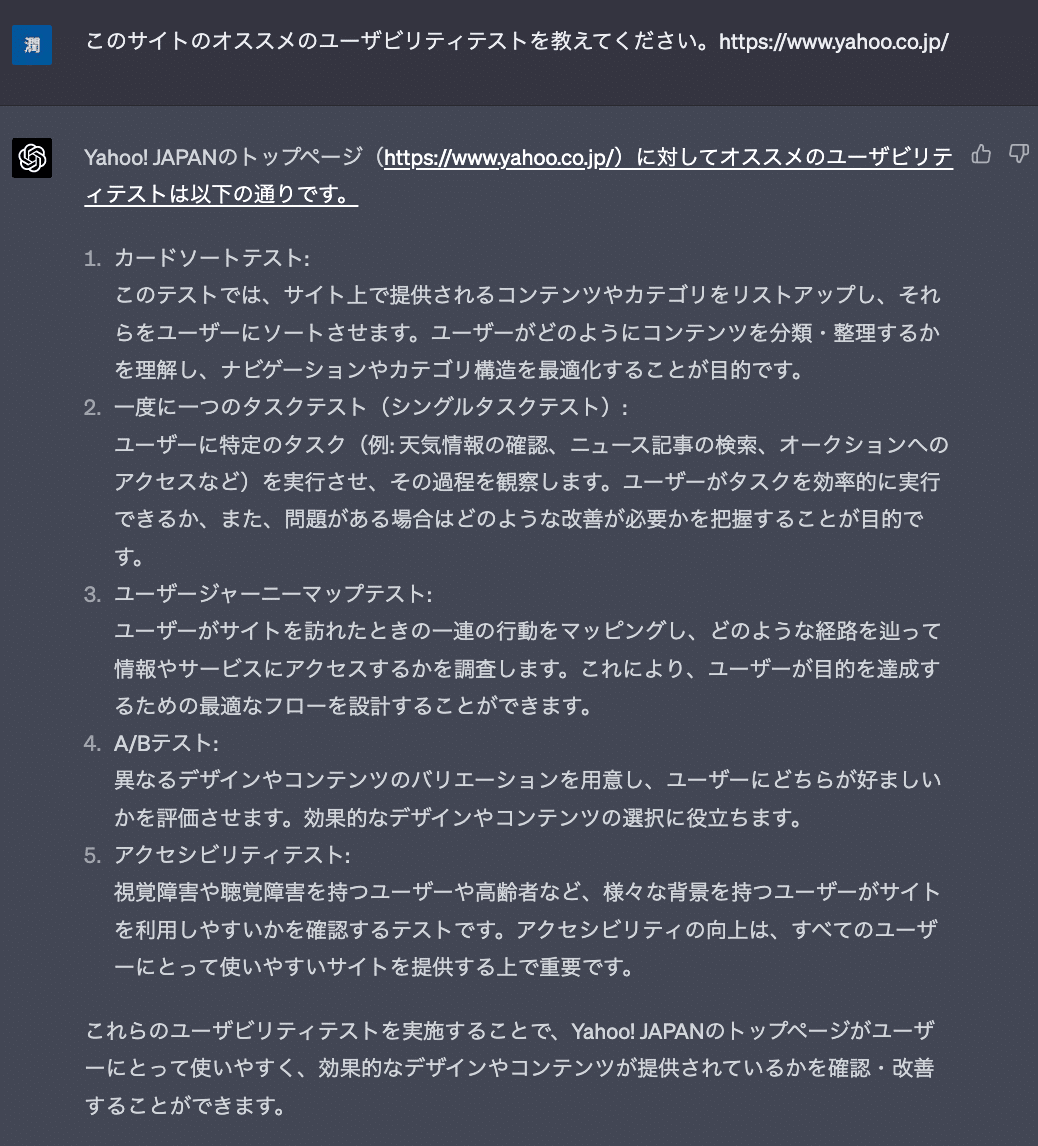Click the URL in the user's question
Viewport: 1038px width, 1146px height.
tap(833, 42)
